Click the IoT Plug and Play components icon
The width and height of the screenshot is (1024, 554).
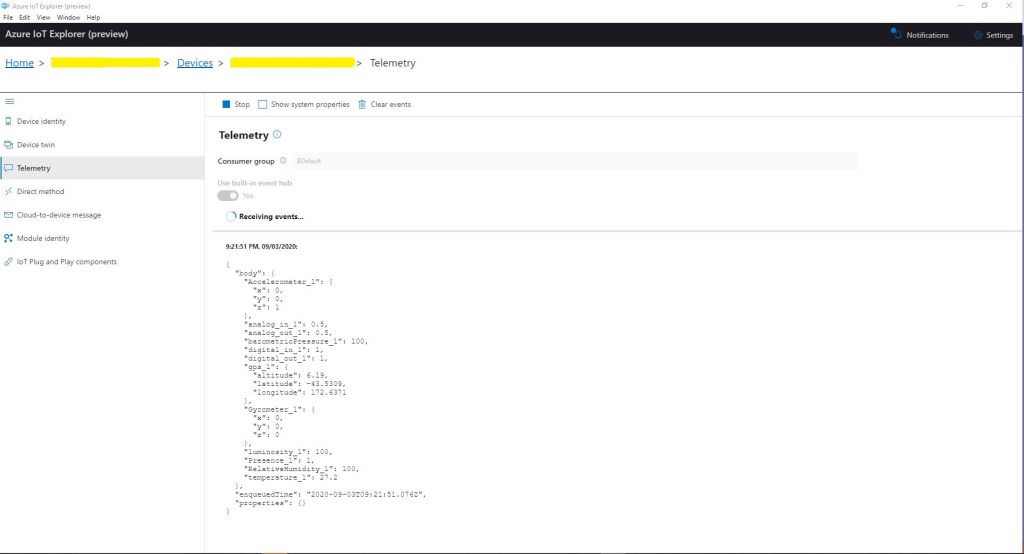point(9,262)
